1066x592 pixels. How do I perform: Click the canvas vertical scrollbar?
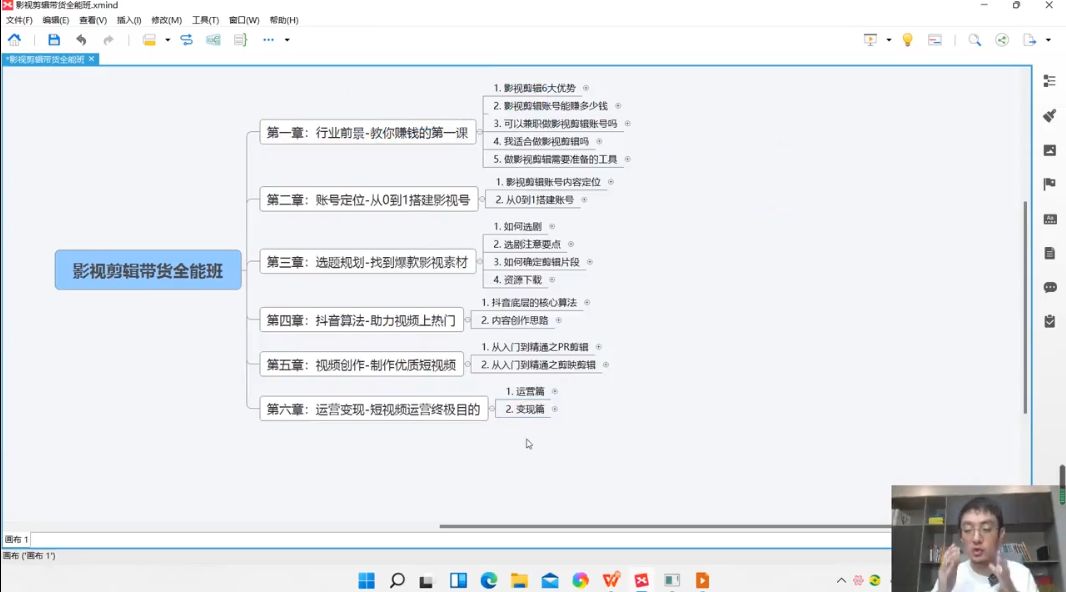coord(1025,307)
